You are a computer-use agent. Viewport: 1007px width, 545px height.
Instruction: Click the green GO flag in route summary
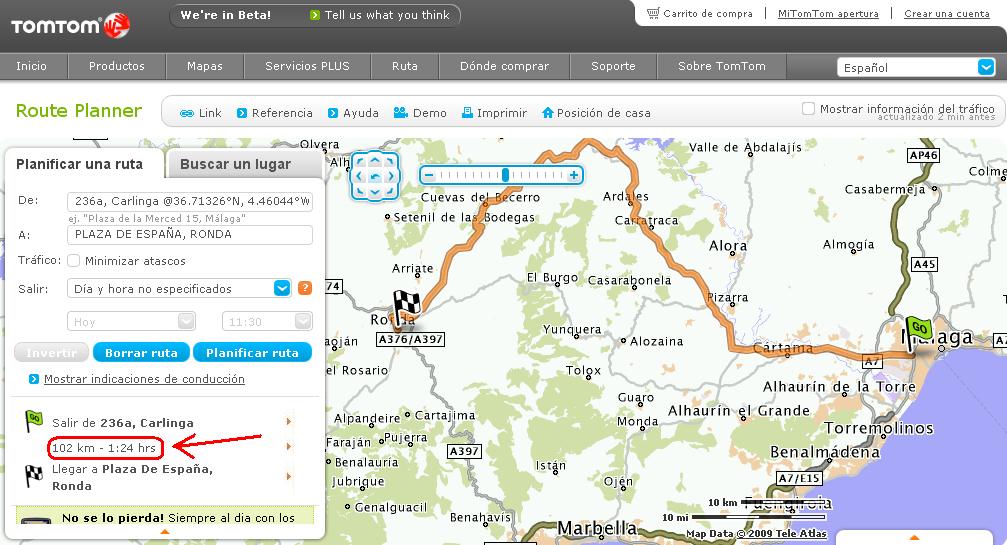(x=34, y=421)
